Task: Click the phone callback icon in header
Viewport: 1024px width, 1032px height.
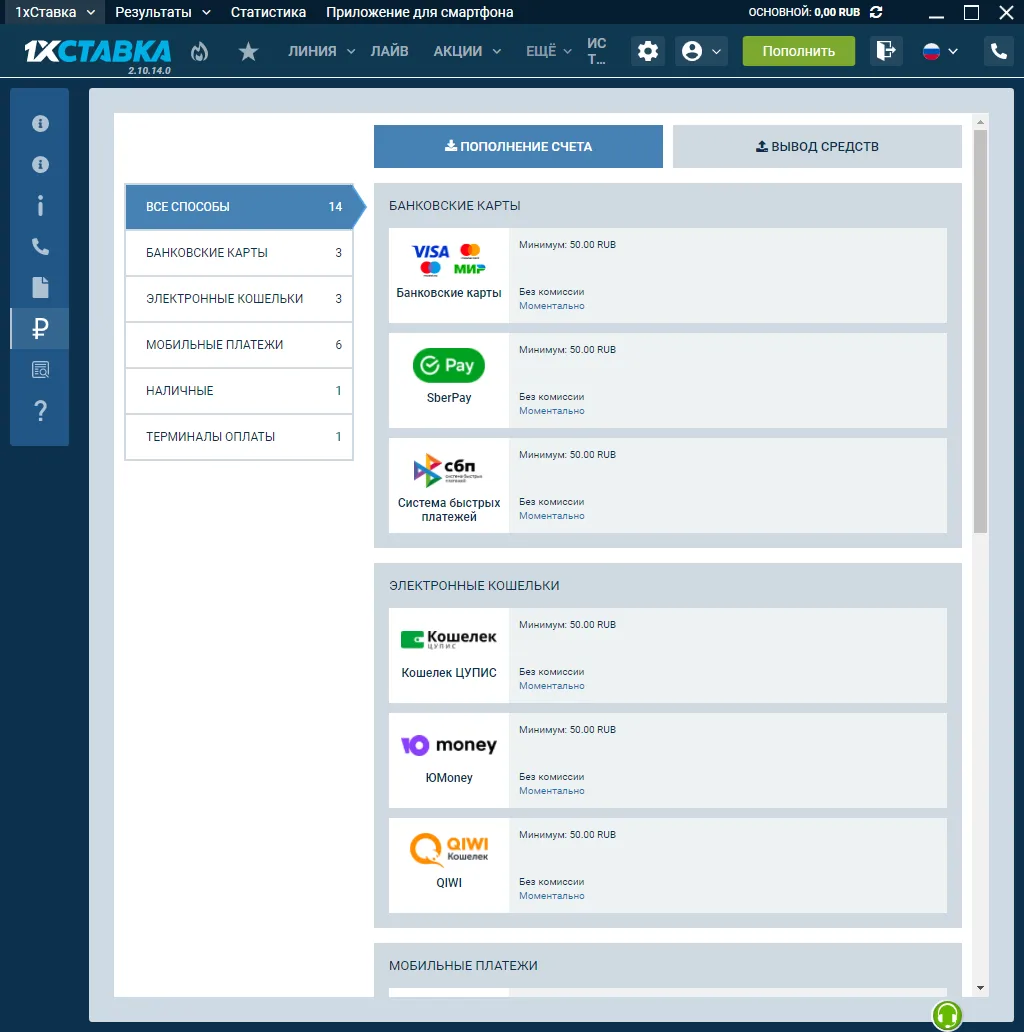Action: coord(998,51)
